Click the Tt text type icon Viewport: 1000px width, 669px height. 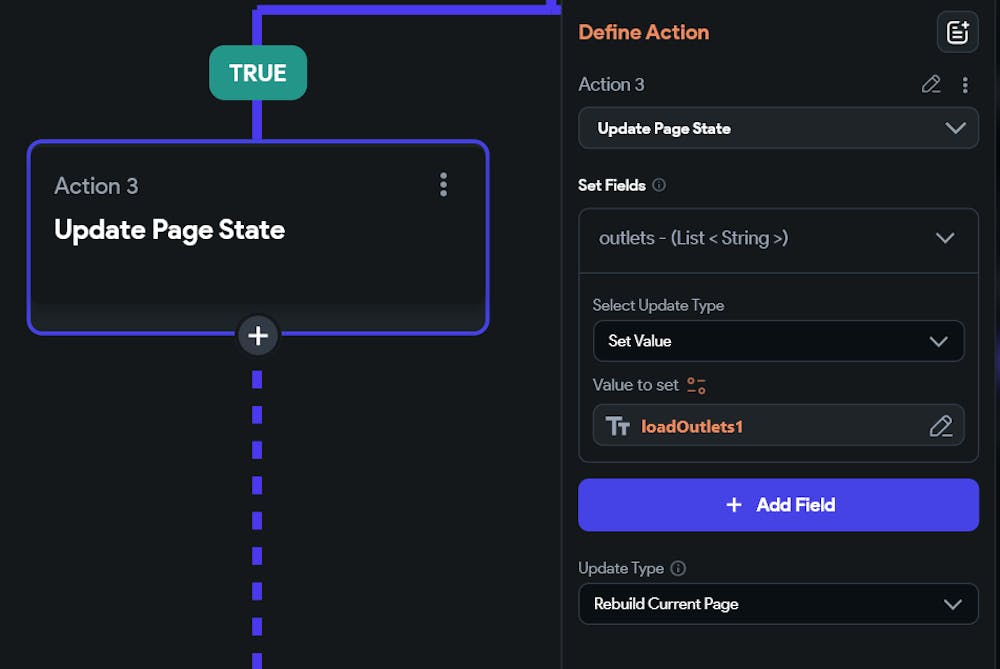coord(618,427)
